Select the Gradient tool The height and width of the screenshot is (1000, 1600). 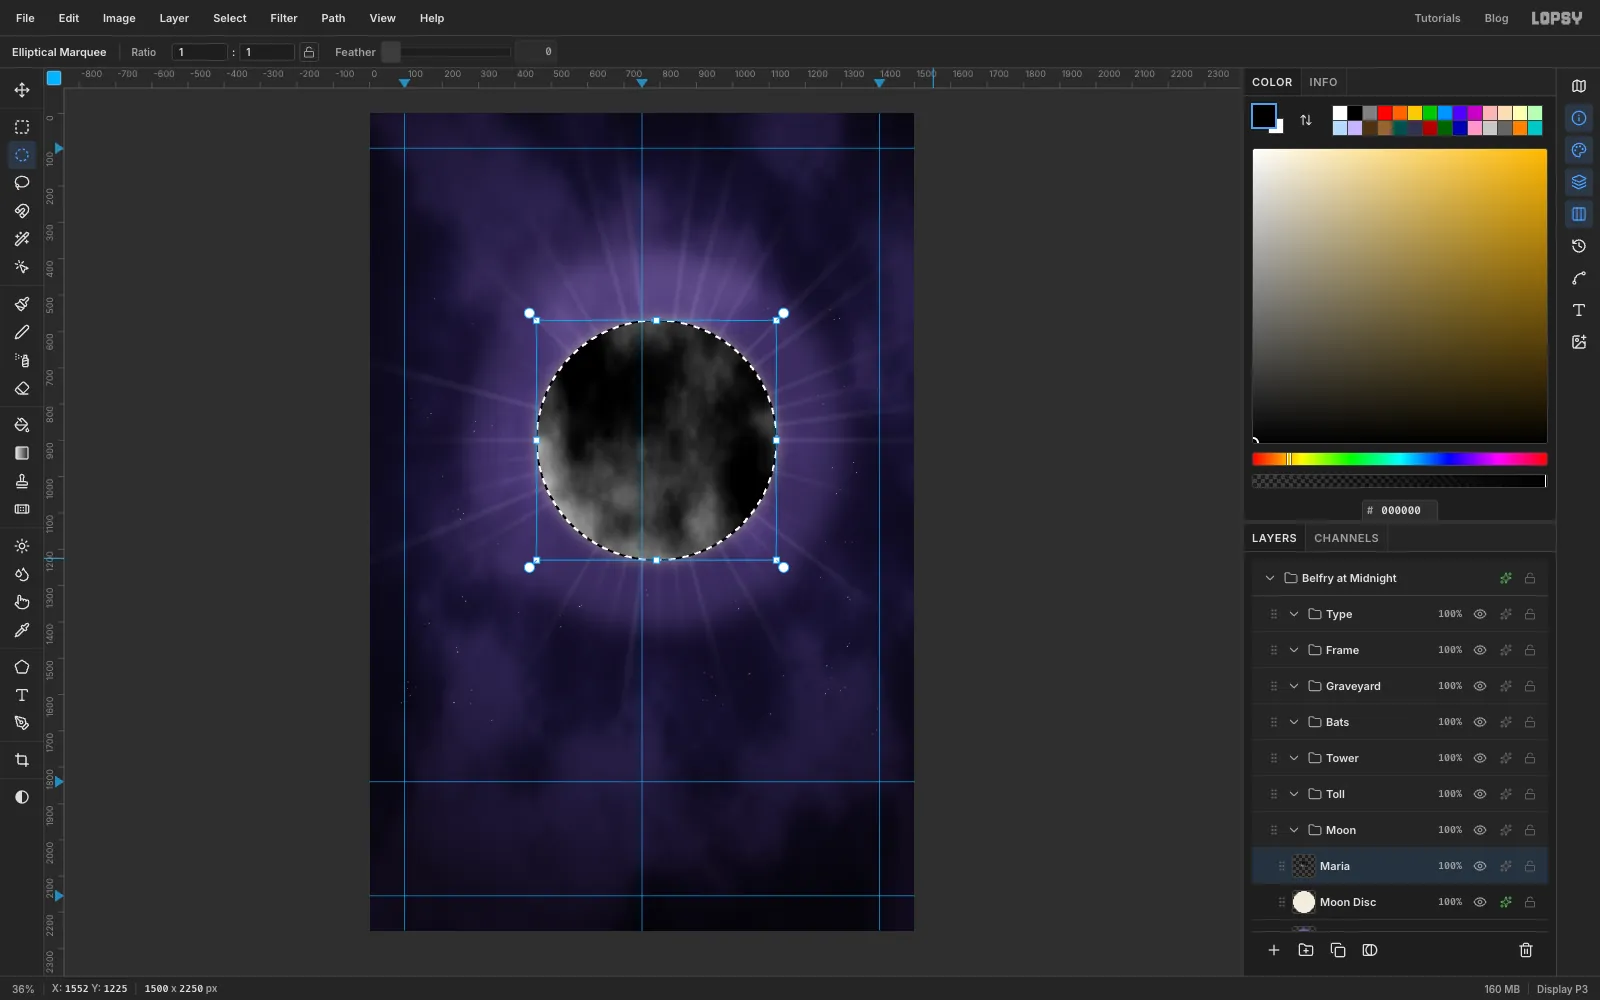(22, 453)
